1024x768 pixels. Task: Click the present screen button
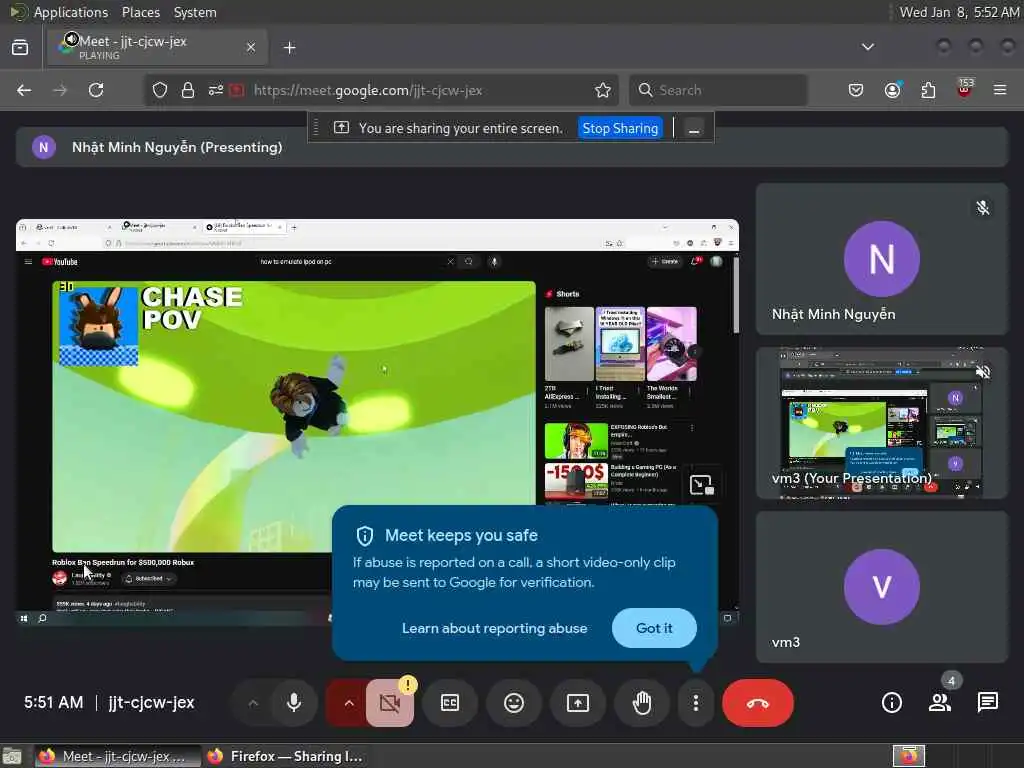[x=578, y=703]
